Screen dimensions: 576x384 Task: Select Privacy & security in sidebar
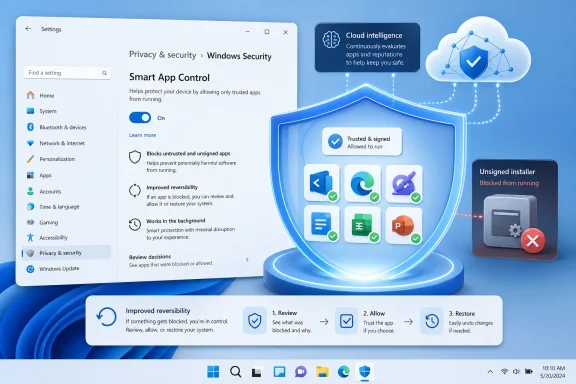coord(66,253)
